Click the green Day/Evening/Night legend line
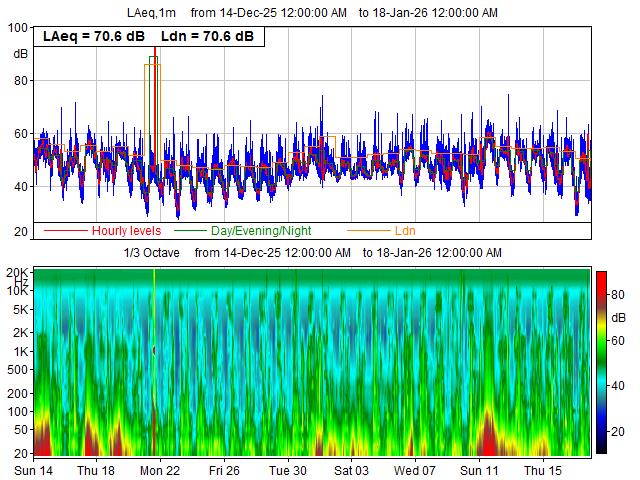 186,231
